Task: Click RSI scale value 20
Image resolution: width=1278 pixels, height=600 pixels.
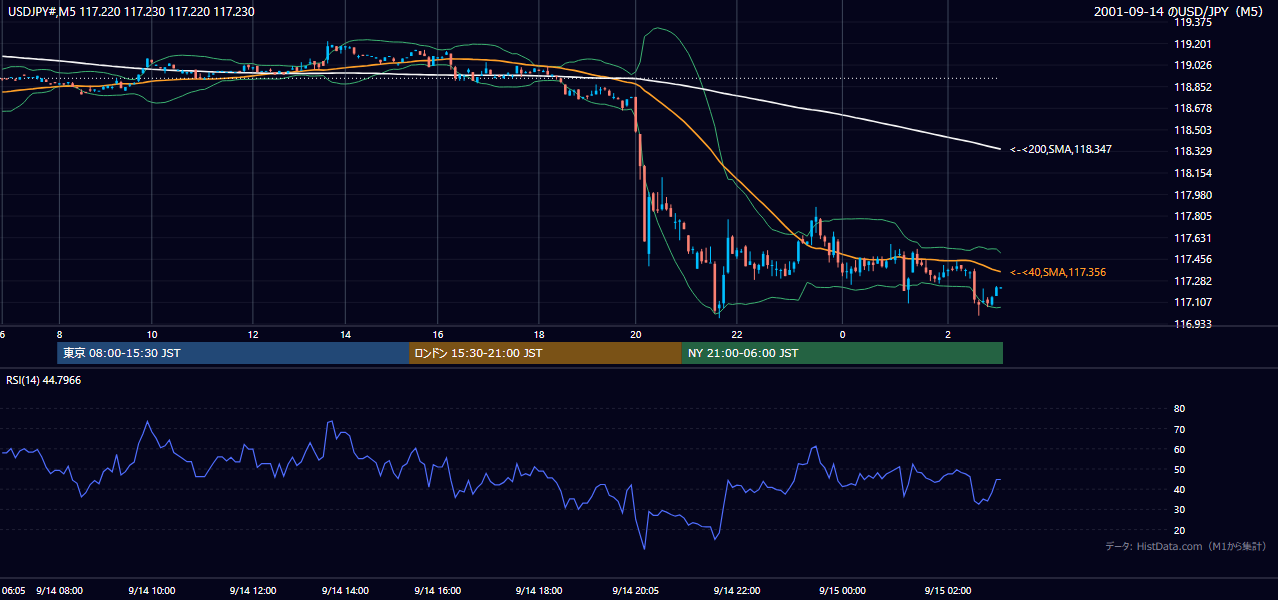Action: point(1179,530)
